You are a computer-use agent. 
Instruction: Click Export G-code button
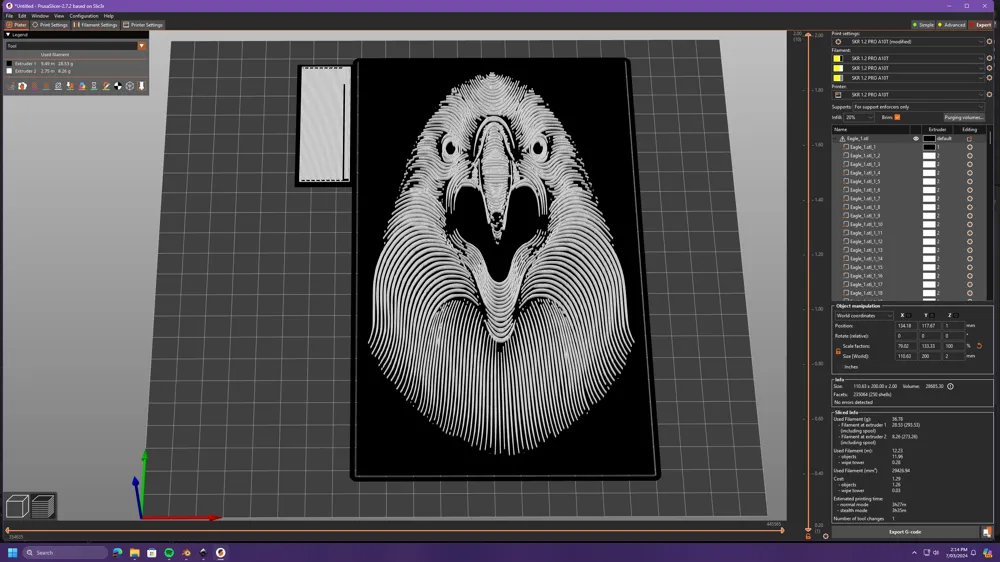[905, 532]
